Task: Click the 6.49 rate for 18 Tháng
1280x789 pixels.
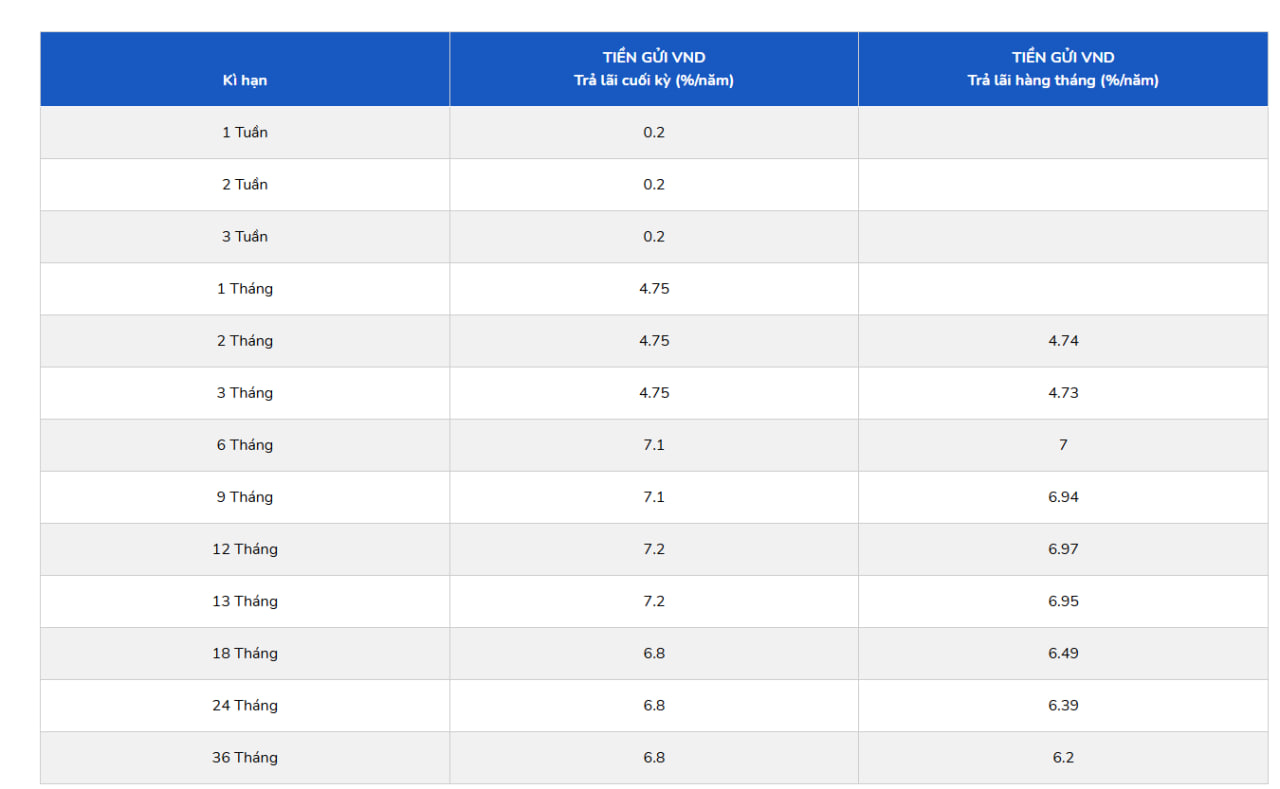Action: (1063, 652)
